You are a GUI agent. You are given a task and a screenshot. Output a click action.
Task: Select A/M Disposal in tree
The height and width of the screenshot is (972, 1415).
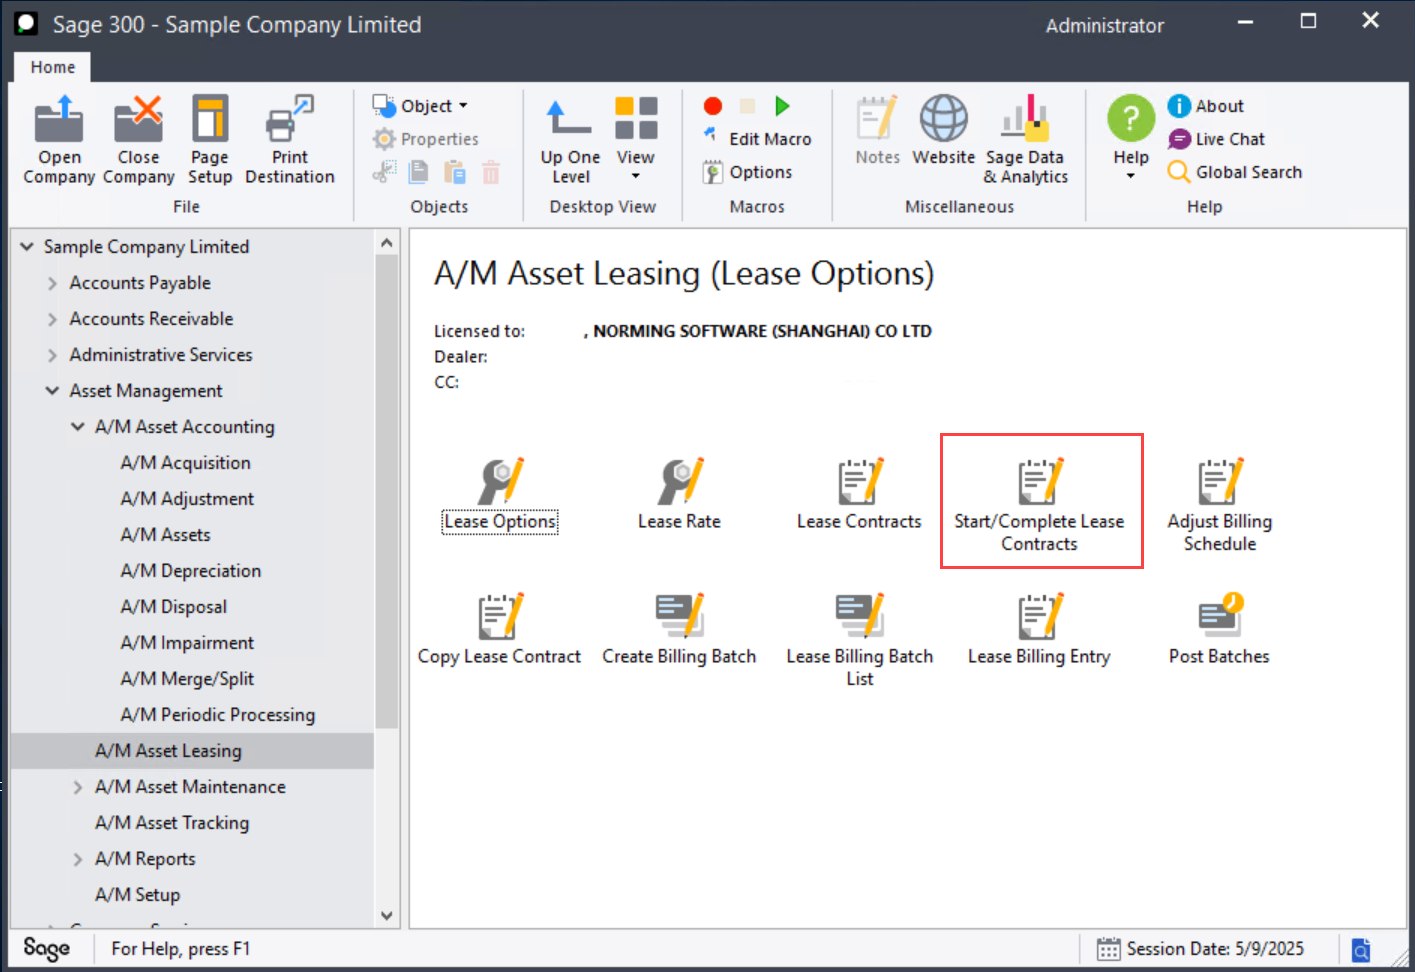click(174, 607)
